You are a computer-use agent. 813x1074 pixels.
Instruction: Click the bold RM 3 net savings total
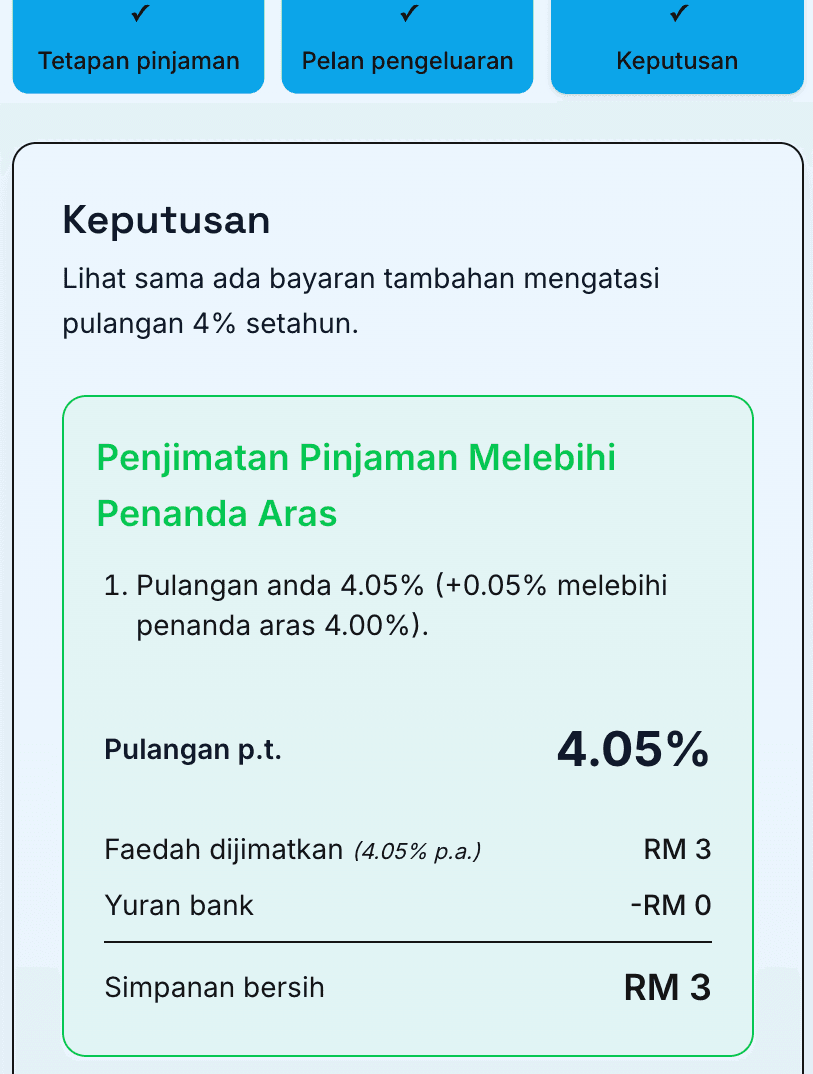coord(667,988)
